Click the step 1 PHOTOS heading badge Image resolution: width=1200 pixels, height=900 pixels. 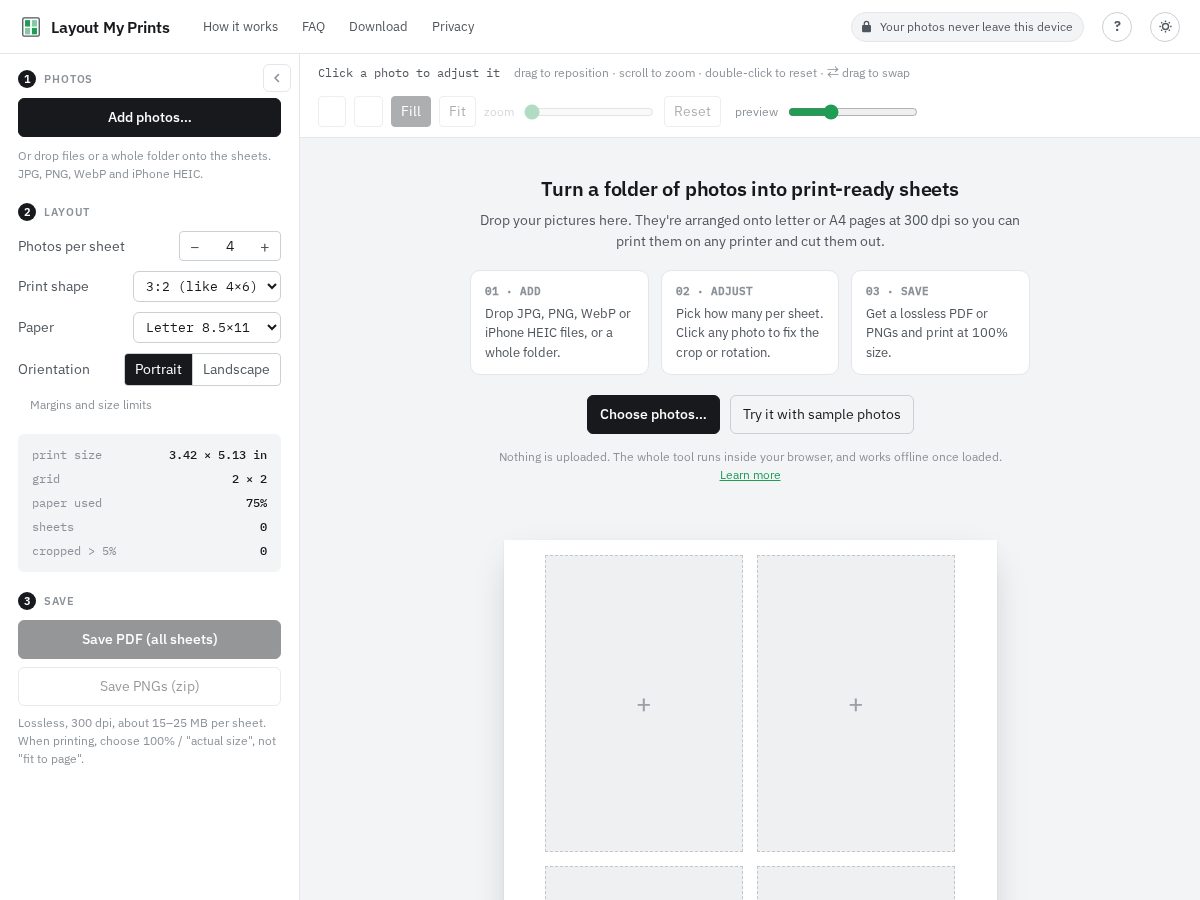(x=27, y=79)
